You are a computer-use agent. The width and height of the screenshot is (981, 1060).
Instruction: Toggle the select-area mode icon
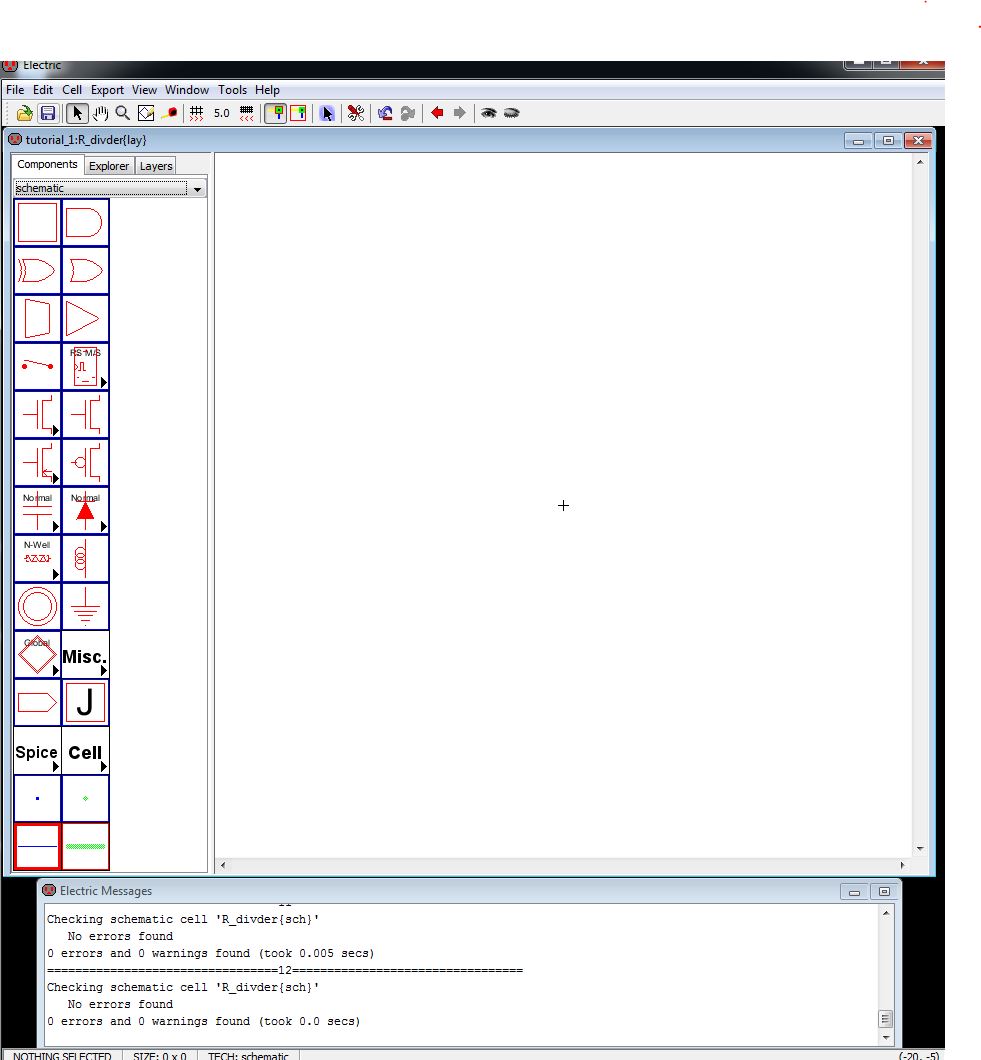298,113
